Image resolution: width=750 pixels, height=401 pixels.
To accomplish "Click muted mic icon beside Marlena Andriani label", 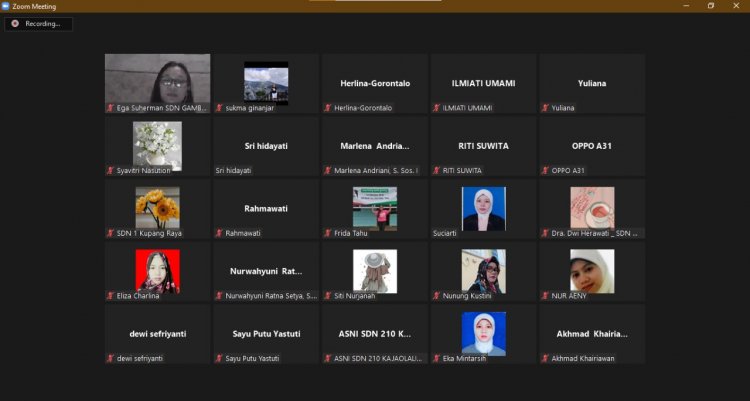I will pyautogui.click(x=328, y=171).
